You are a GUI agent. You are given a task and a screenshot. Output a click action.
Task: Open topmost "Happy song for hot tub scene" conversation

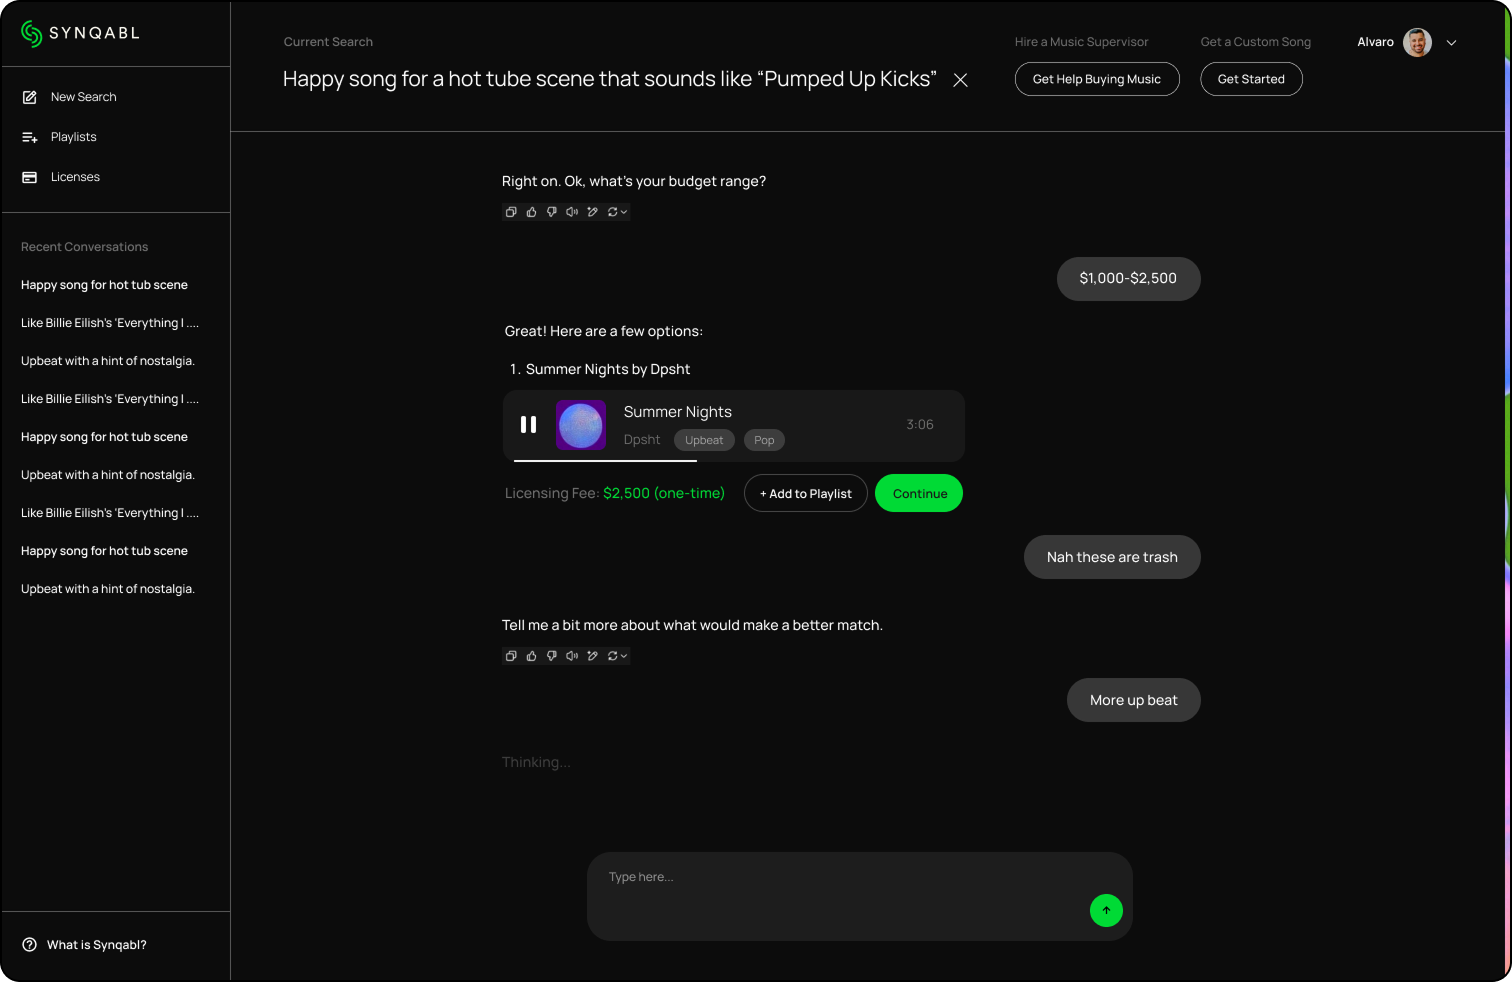(104, 285)
